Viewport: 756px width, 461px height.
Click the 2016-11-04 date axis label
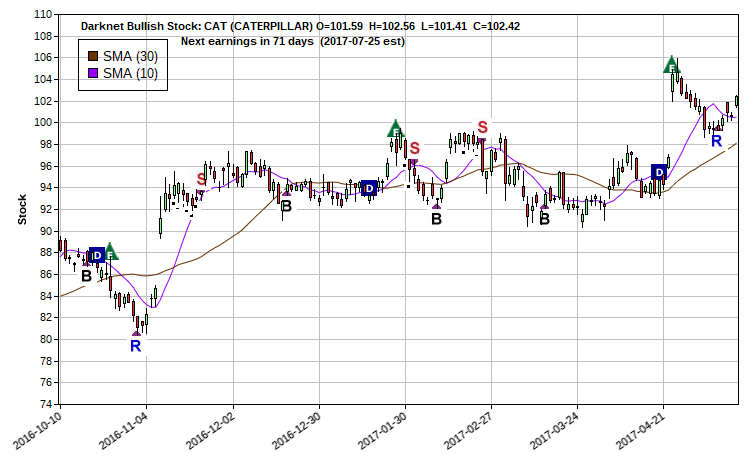click(123, 431)
